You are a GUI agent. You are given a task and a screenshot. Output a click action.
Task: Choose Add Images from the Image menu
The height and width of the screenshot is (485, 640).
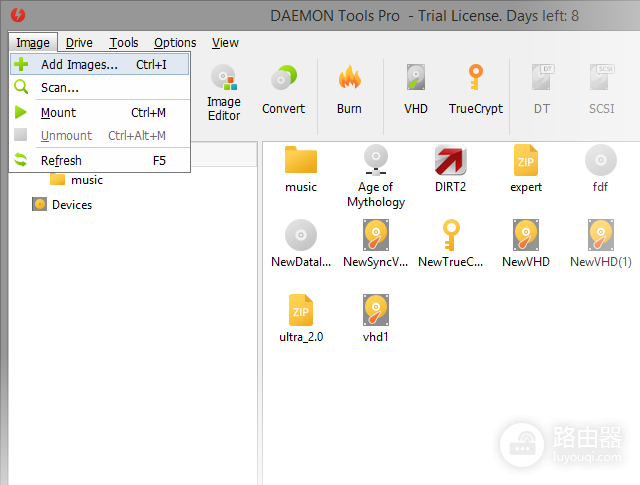click(100, 64)
